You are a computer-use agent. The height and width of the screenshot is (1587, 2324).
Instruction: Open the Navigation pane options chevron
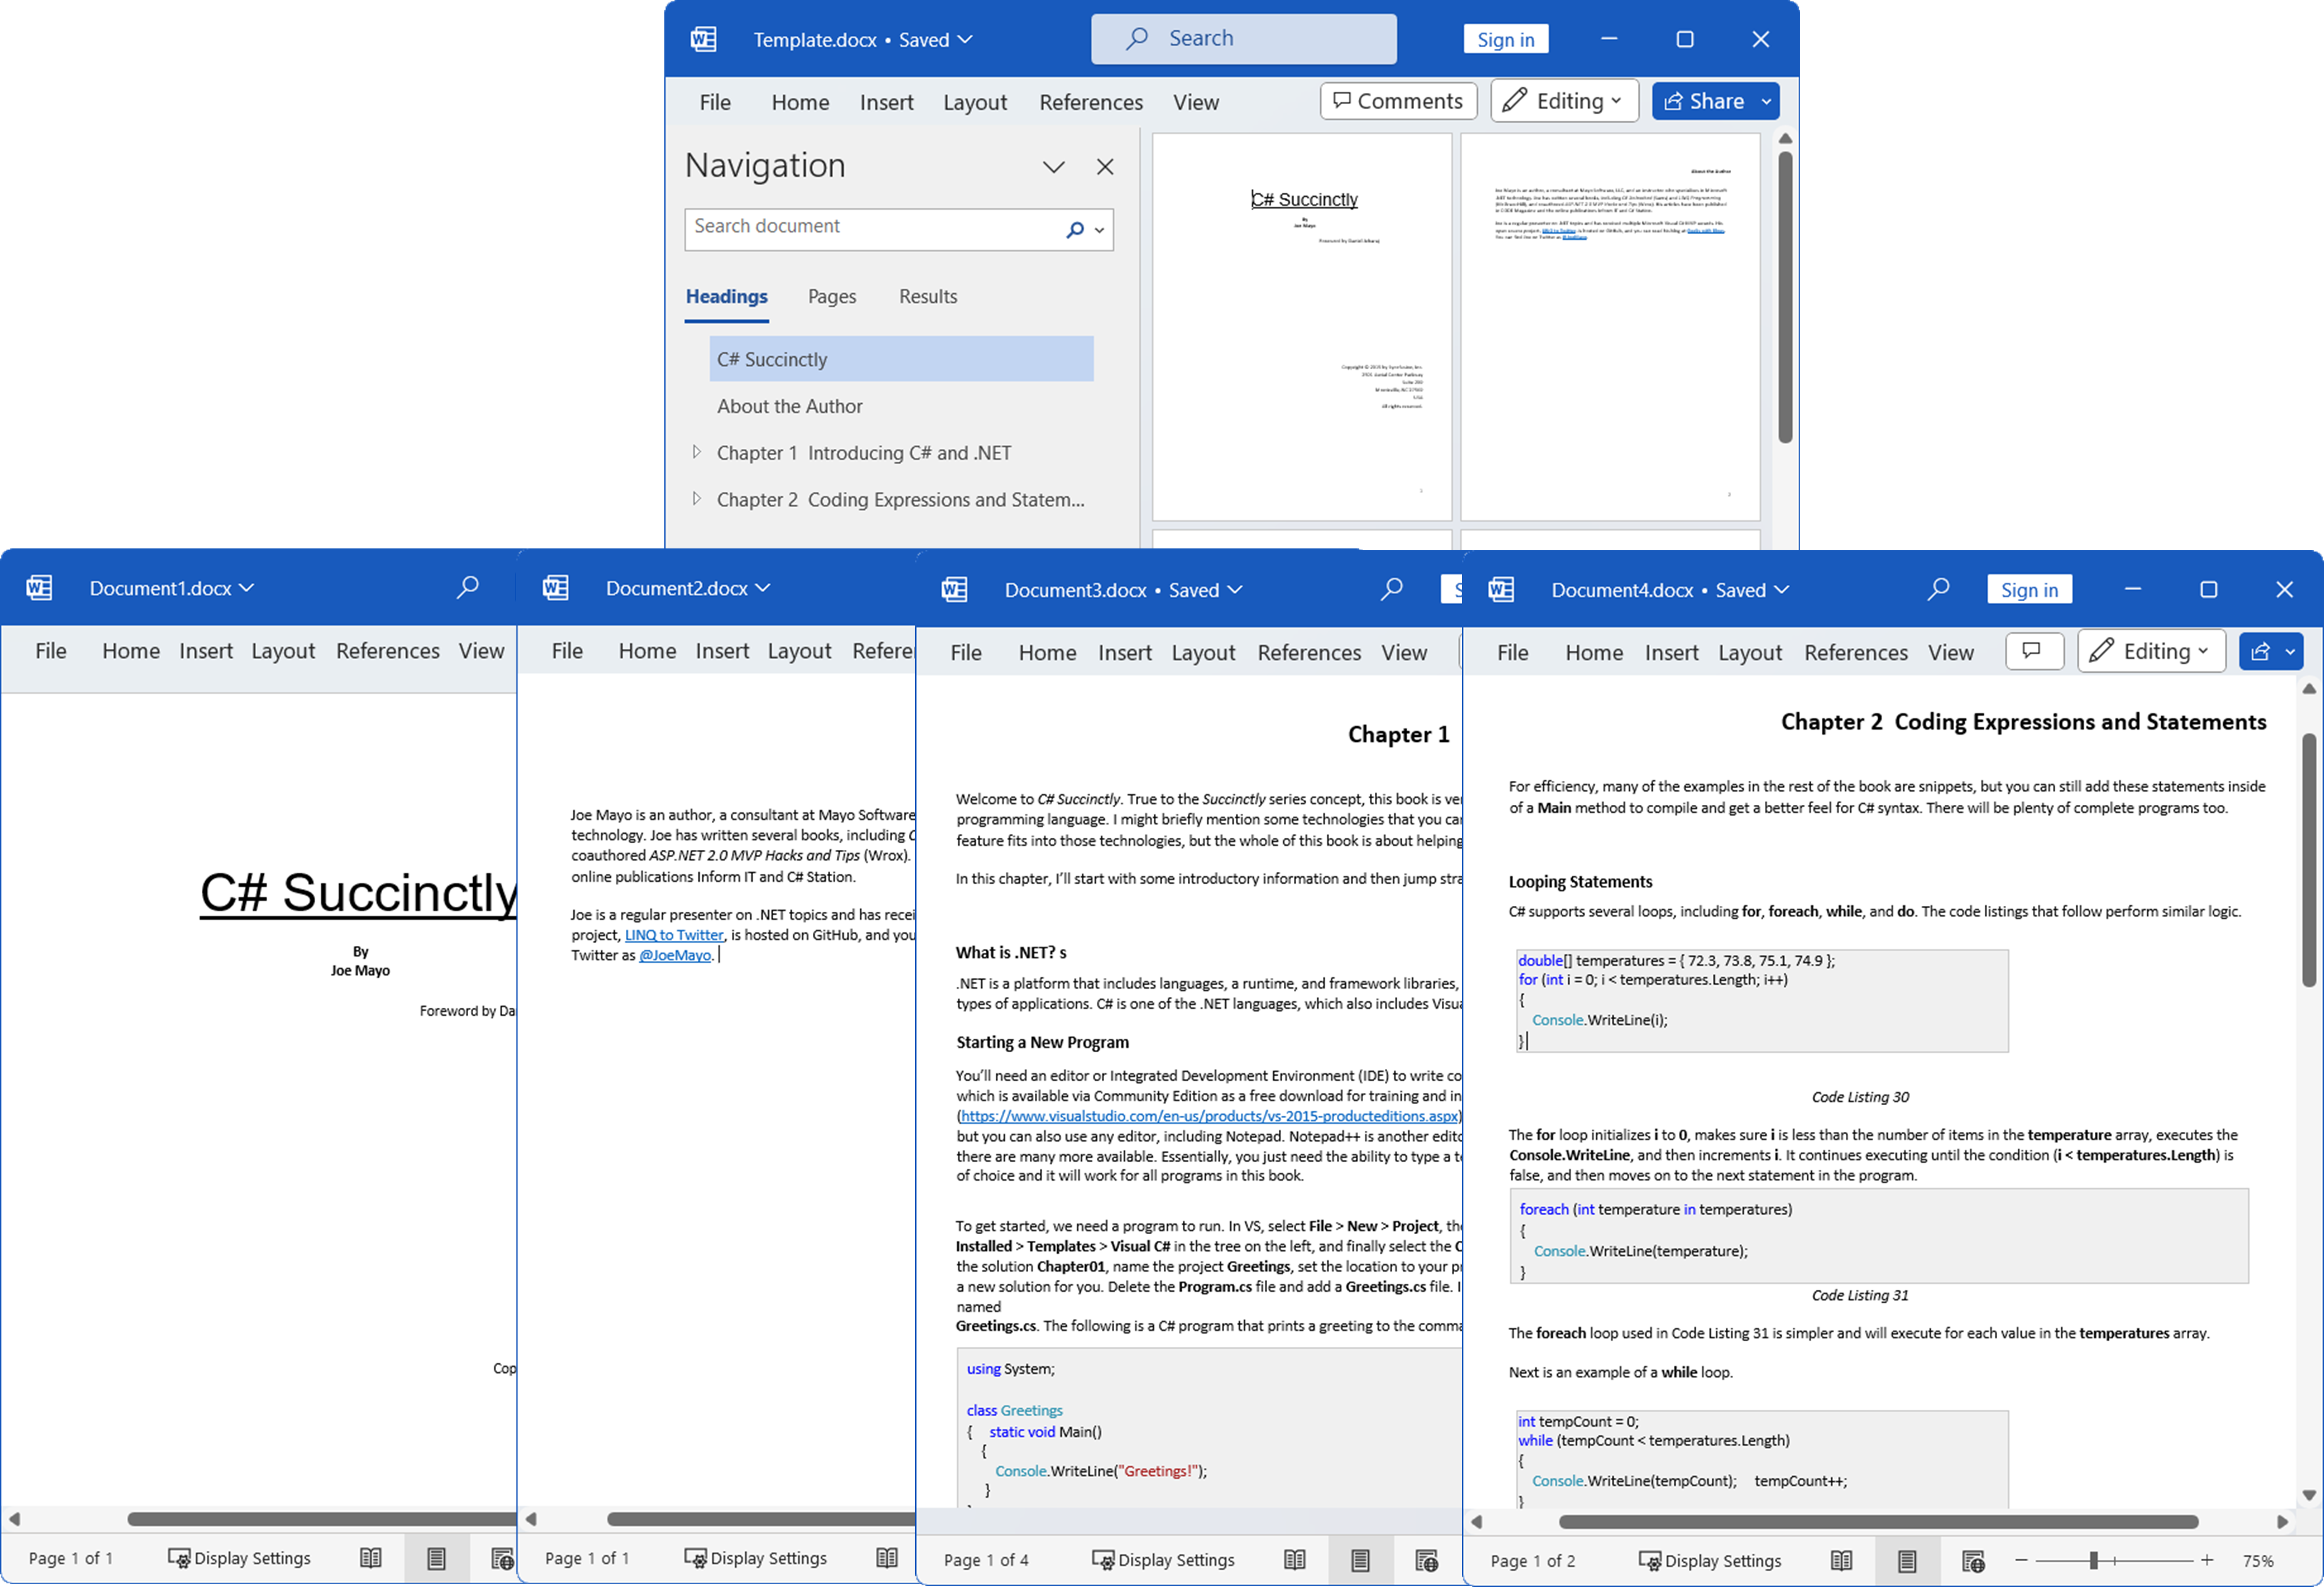coord(1053,167)
